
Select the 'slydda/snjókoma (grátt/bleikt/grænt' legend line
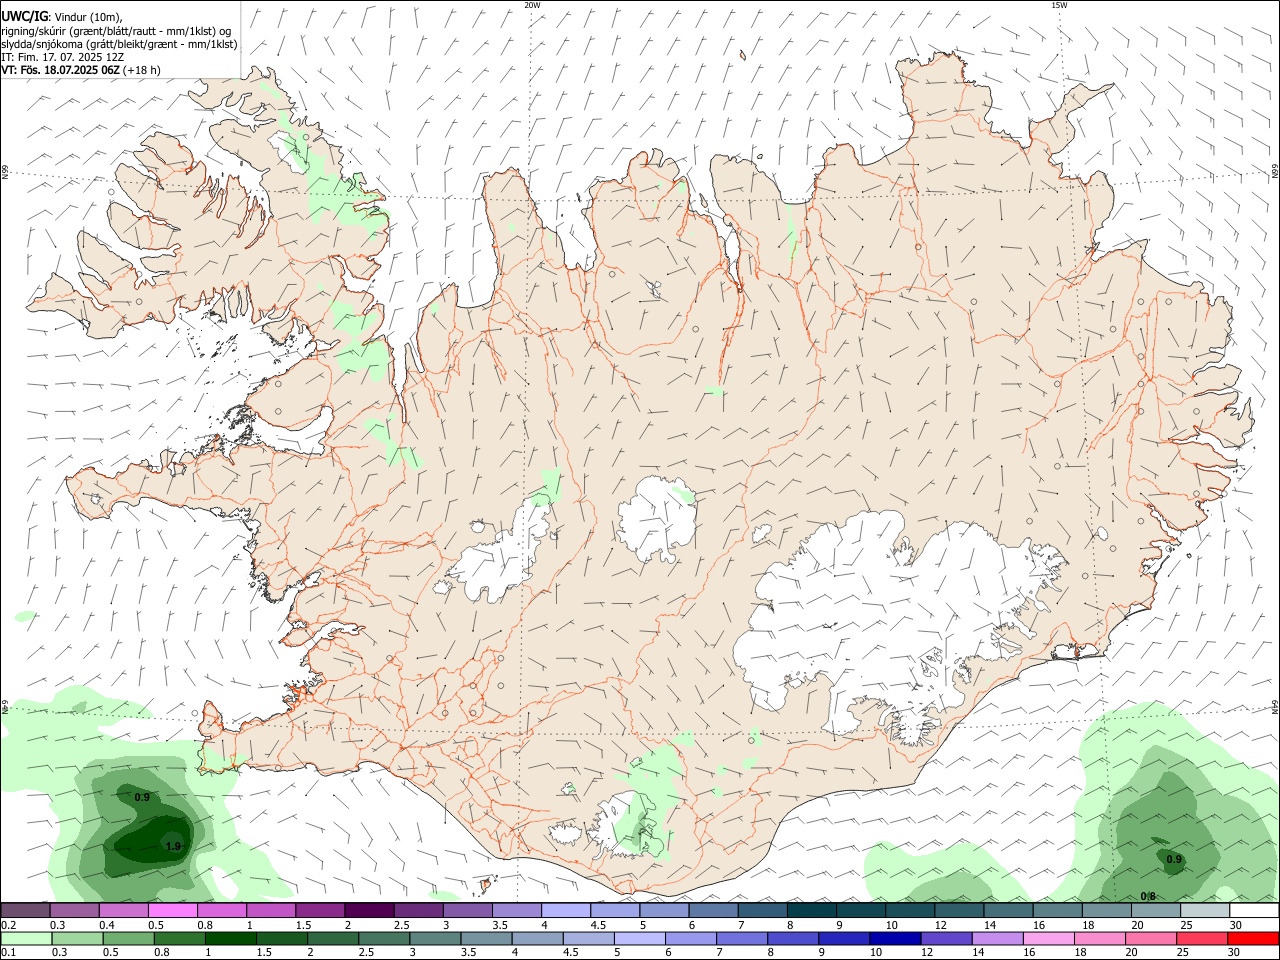(119, 44)
